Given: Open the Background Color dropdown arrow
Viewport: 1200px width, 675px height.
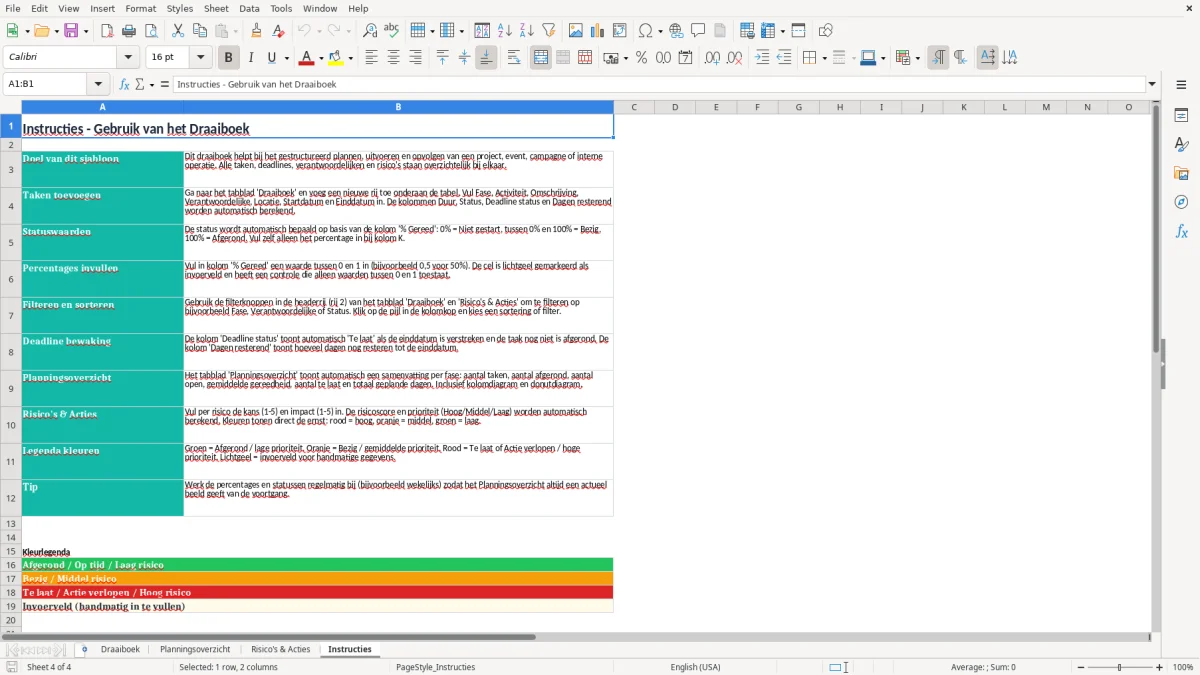Looking at the screenshot, I should tap(349, 58).
